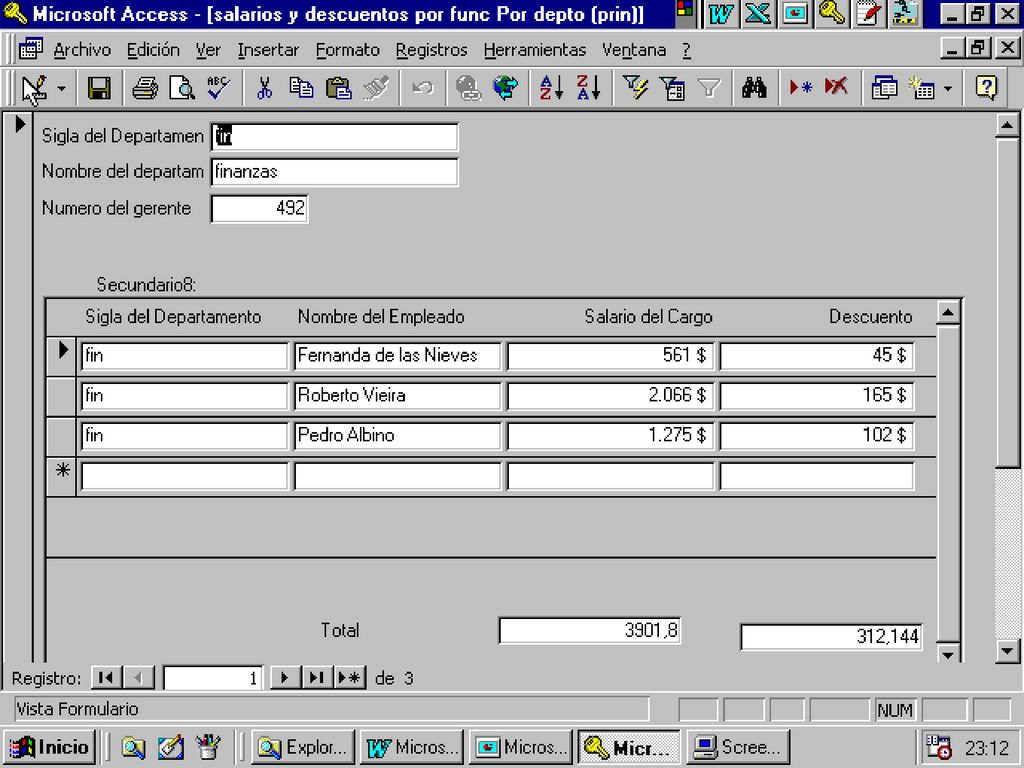
Task: Click discount cell 102 $
Action: (x=816, y=436)
